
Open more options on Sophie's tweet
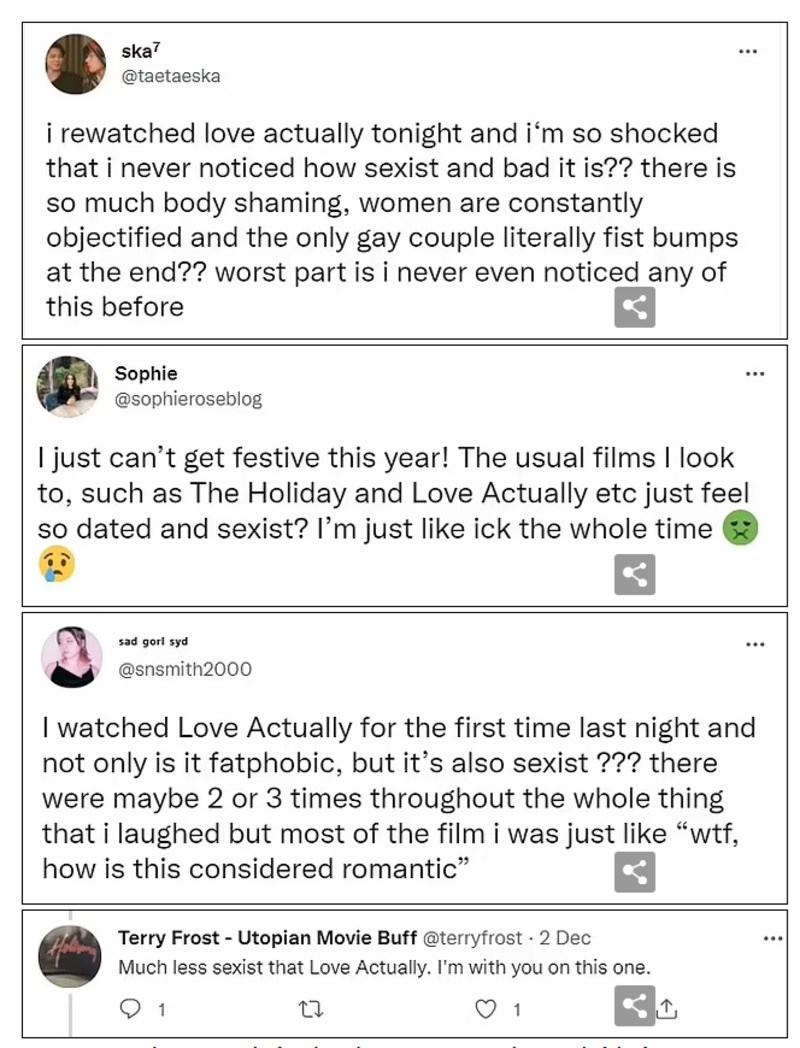(x=755, y=375)
